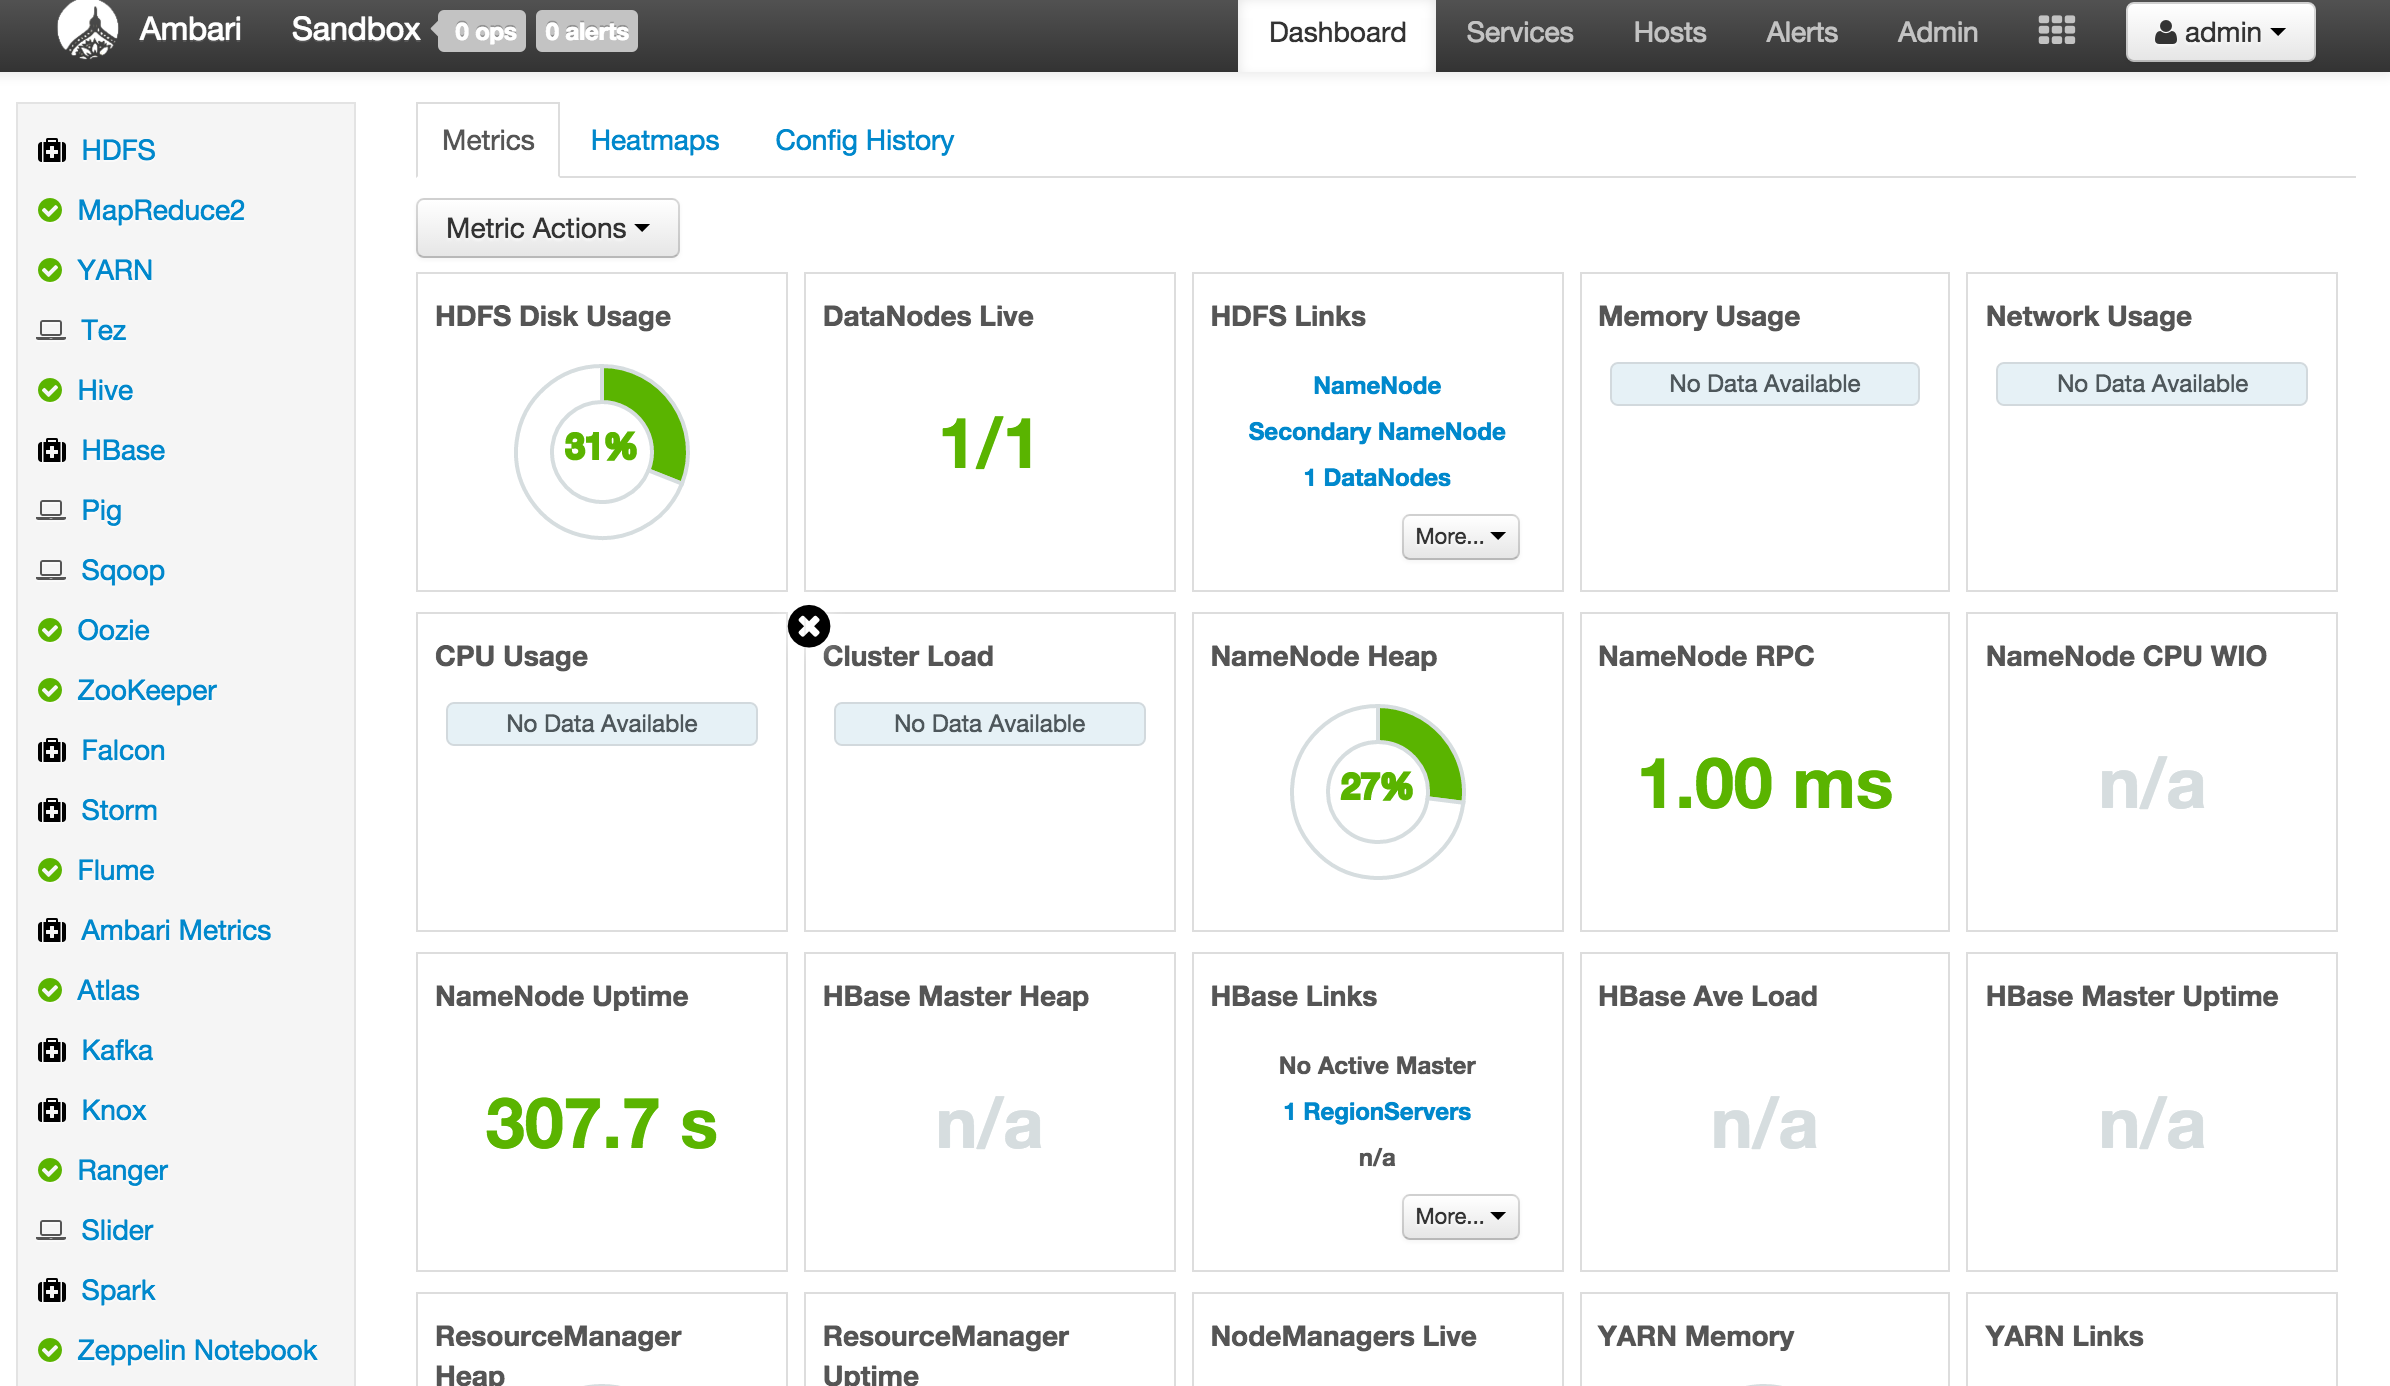
Task: Click the 0 alerts badge
Action: click(x=586, y=31)
